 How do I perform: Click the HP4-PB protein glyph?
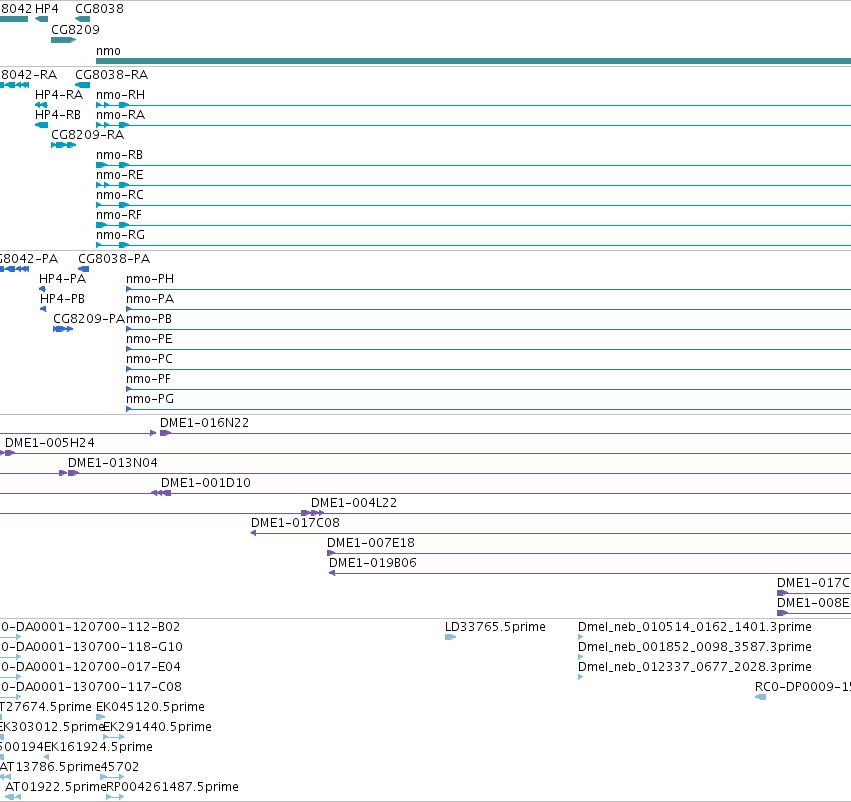pyautogui.click(x=43, y=309)
